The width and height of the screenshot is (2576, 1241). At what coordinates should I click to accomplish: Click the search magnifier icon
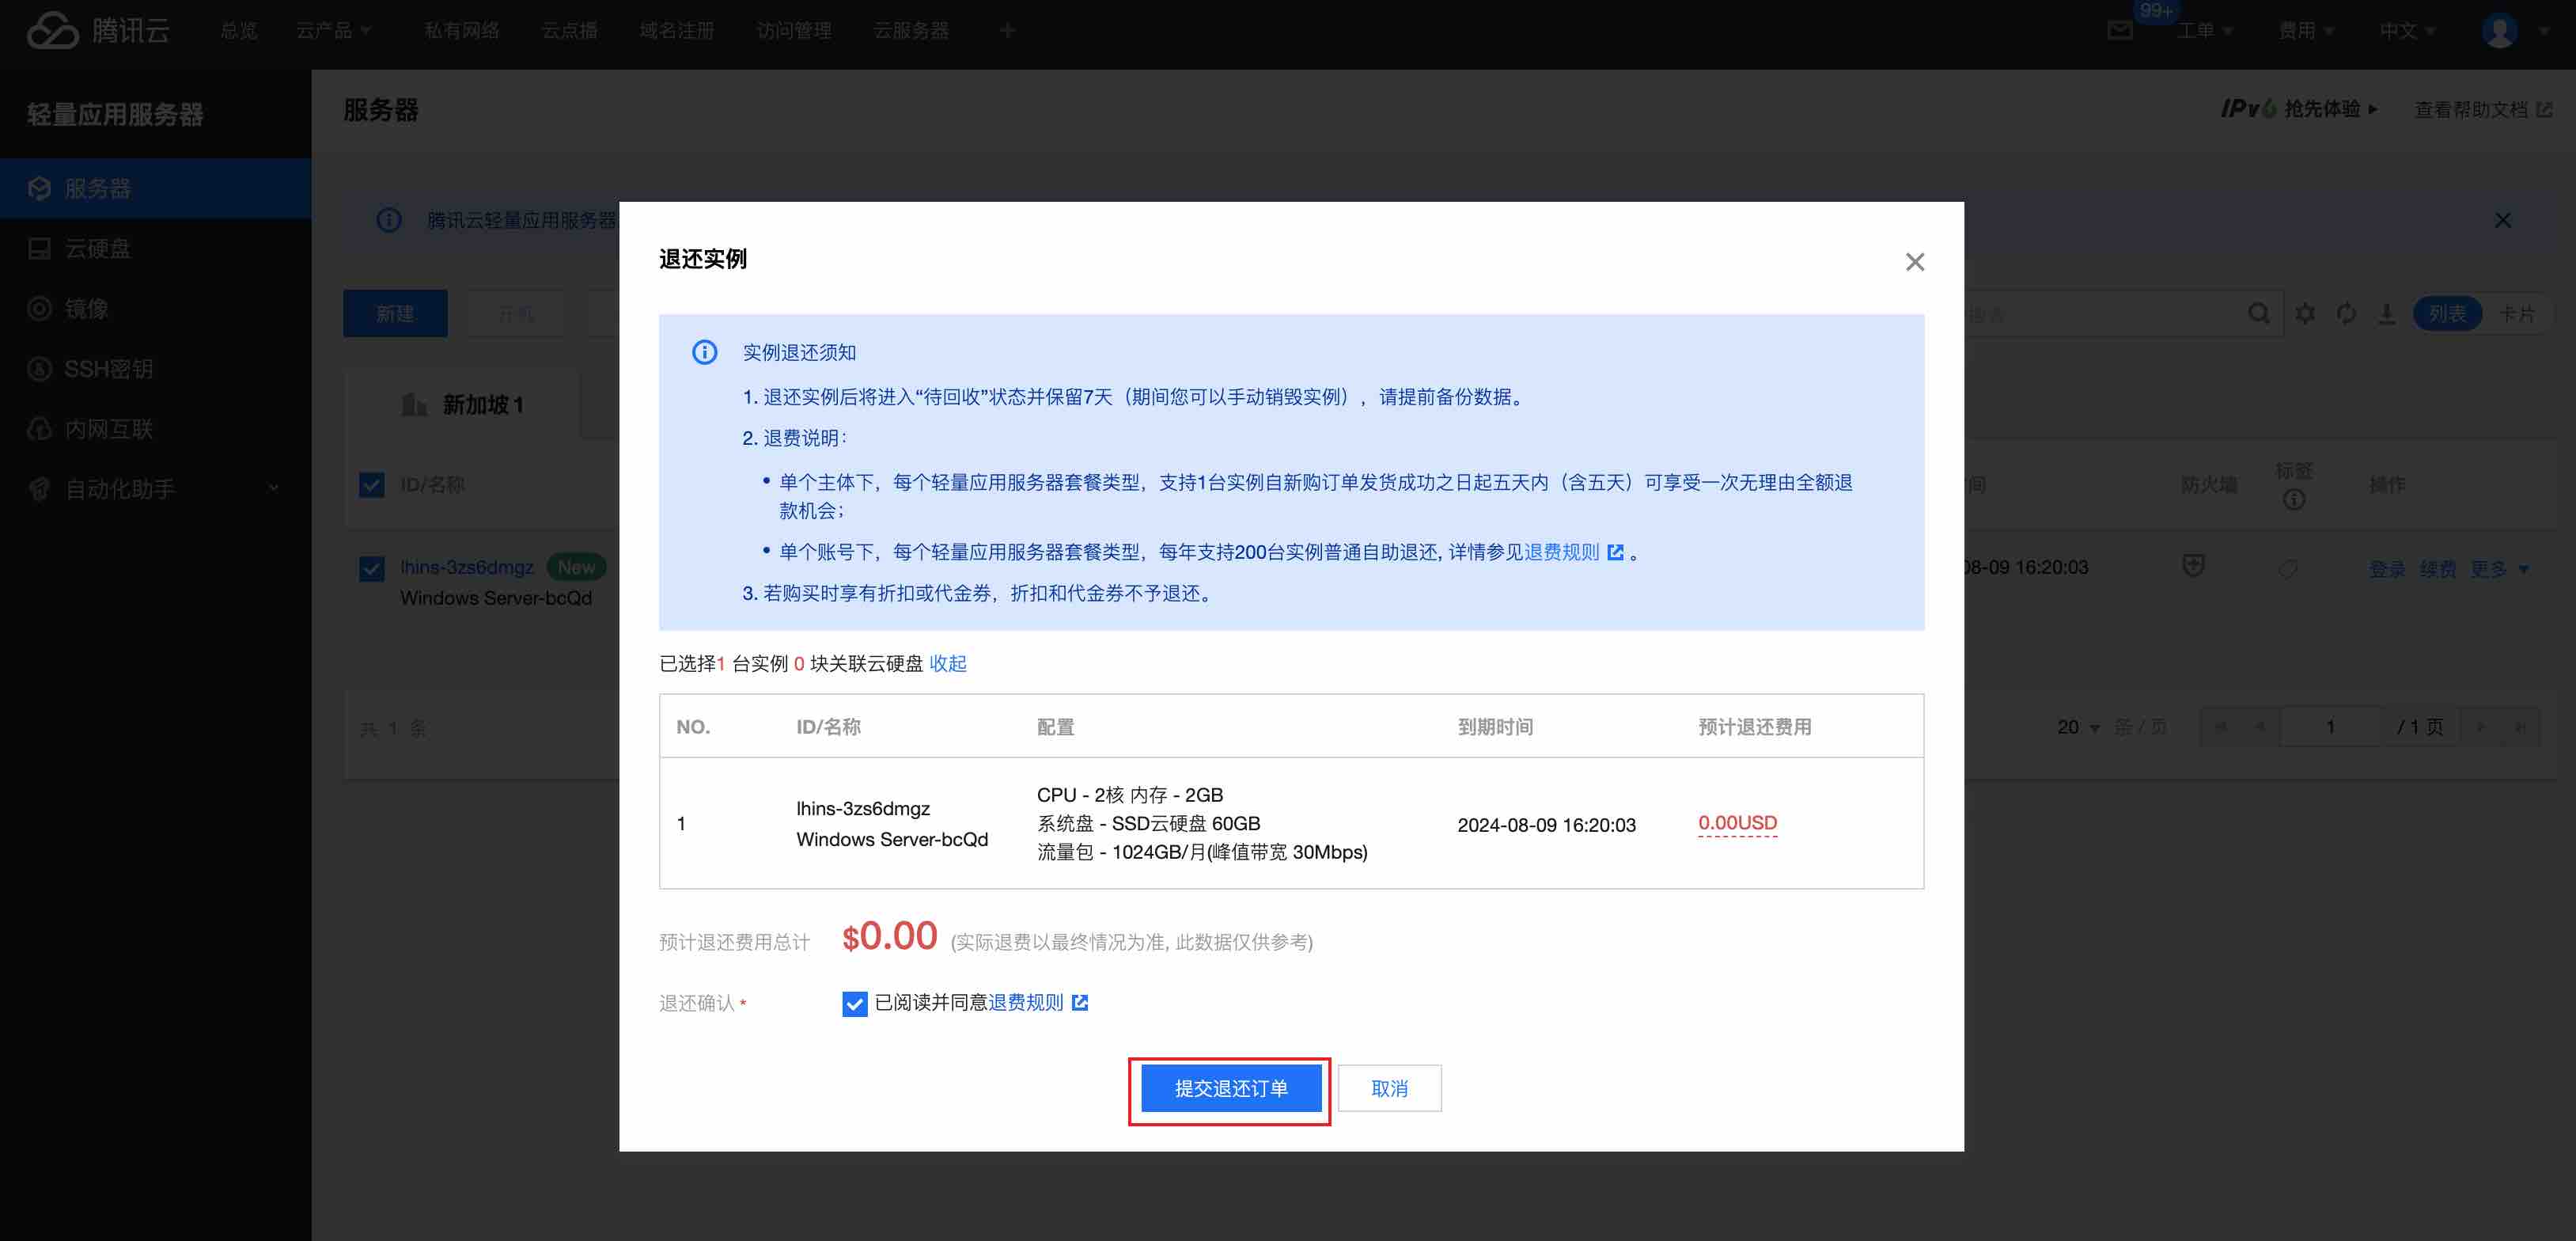pos(2258,314)
